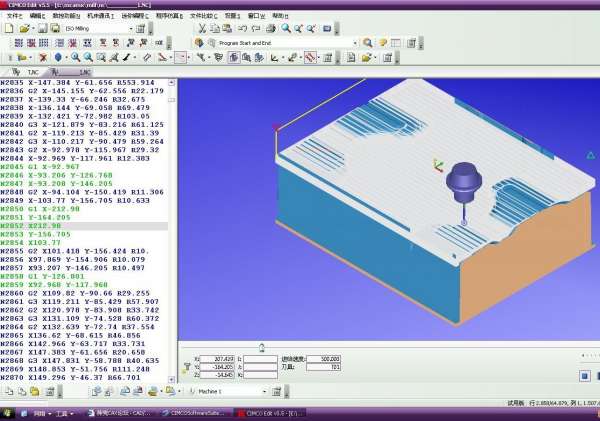Switch to the CAX forum browser taskbar button
This screenshot has height=421, width=600.
(x=119, y=413)
